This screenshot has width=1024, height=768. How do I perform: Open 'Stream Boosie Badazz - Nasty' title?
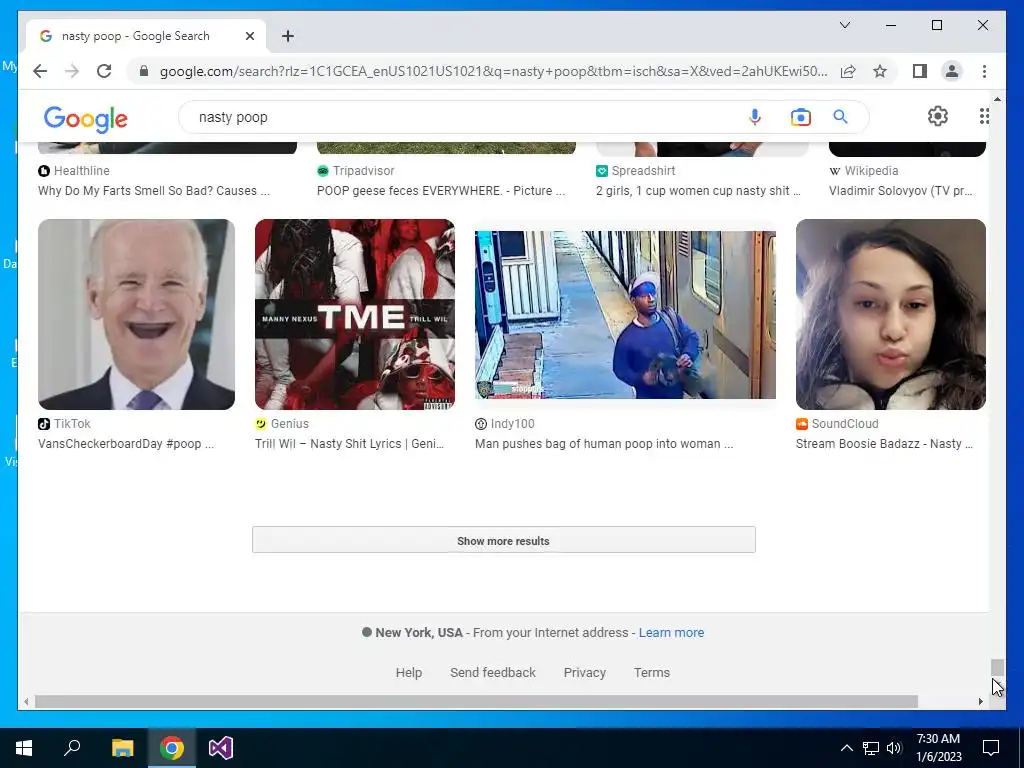point(884,443)
